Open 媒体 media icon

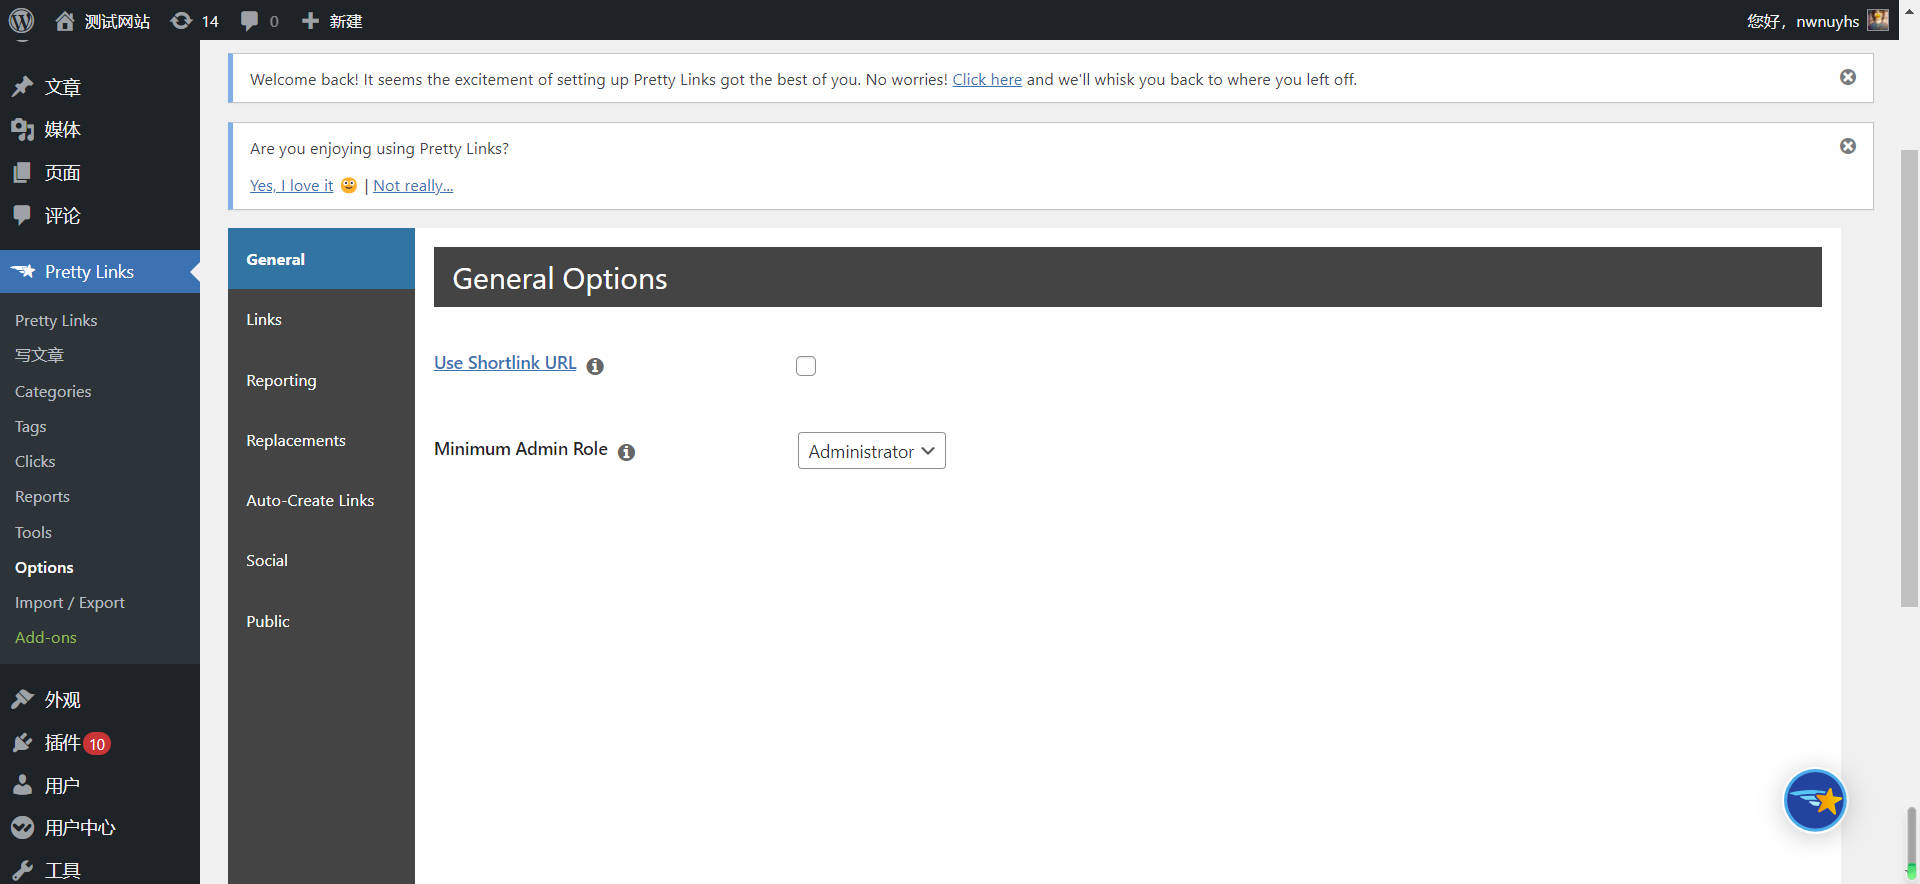(x=22, y=129)
